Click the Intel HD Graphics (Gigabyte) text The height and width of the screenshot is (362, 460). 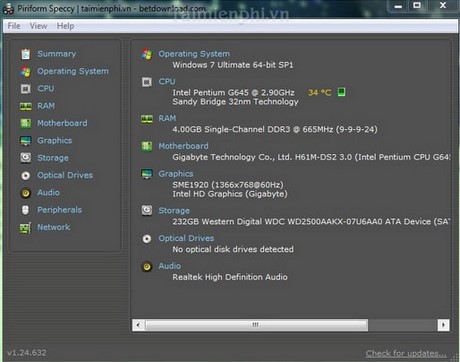[230, 194]
